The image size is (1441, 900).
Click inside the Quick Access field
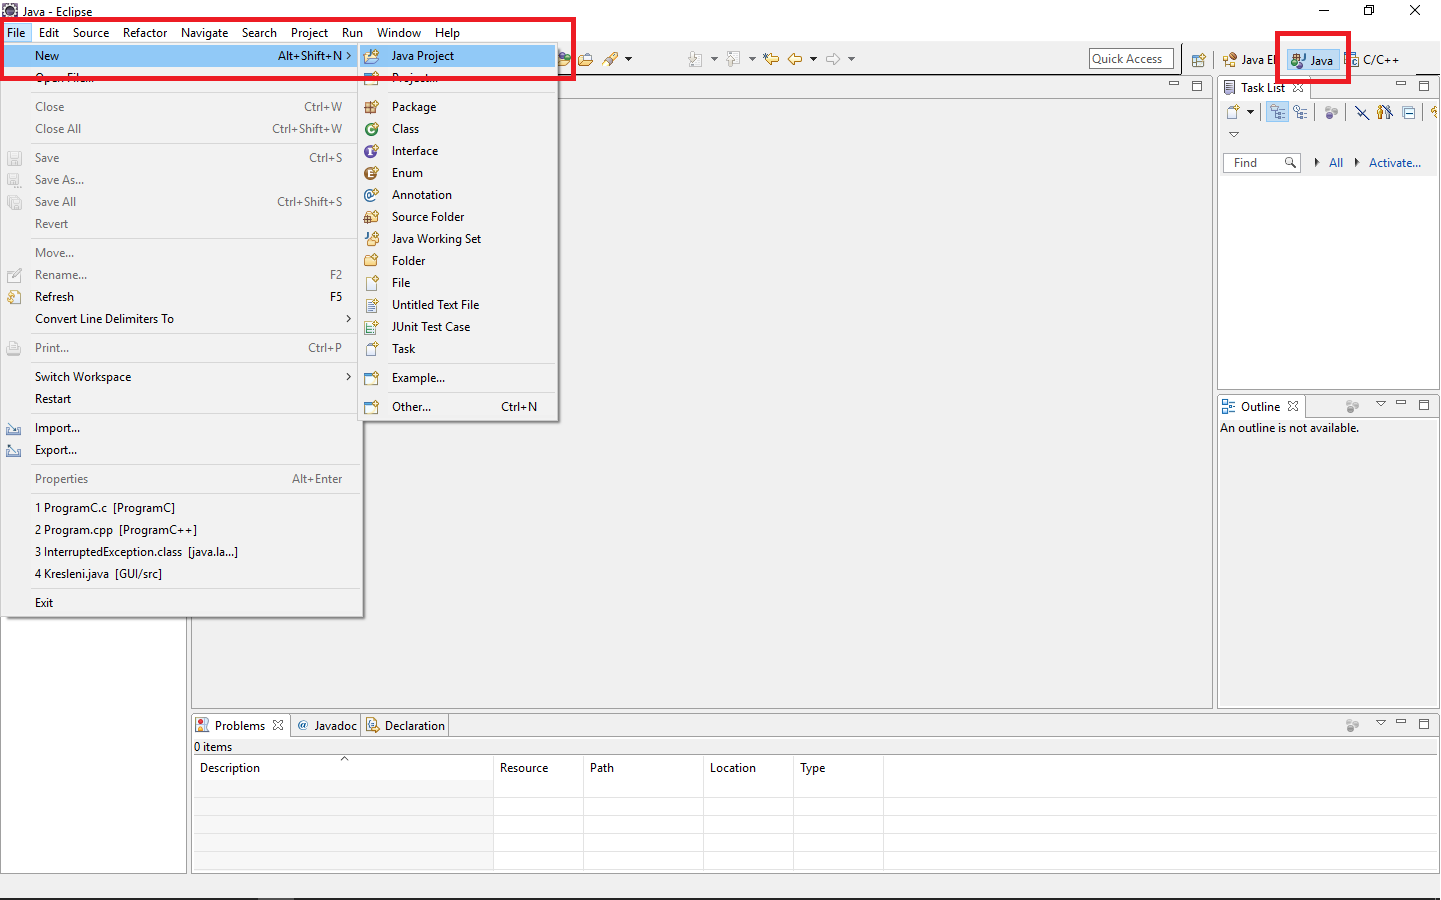1130,58
